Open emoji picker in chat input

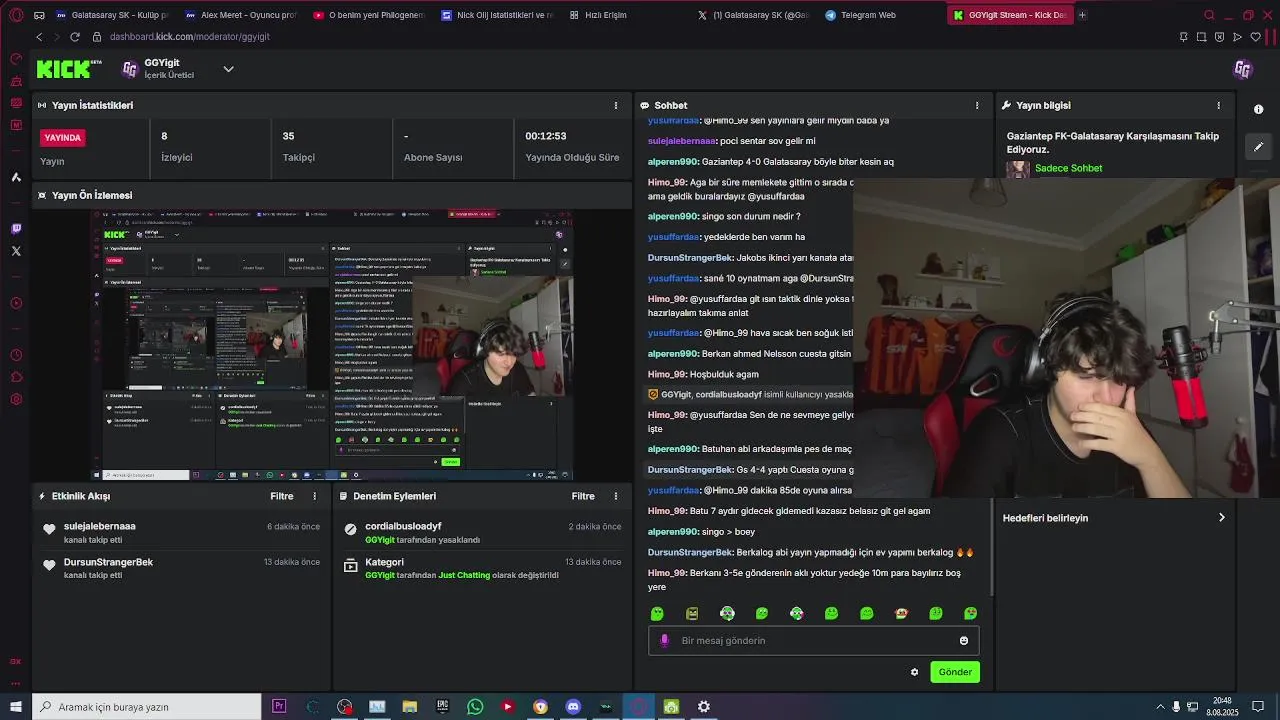point(964,641)
